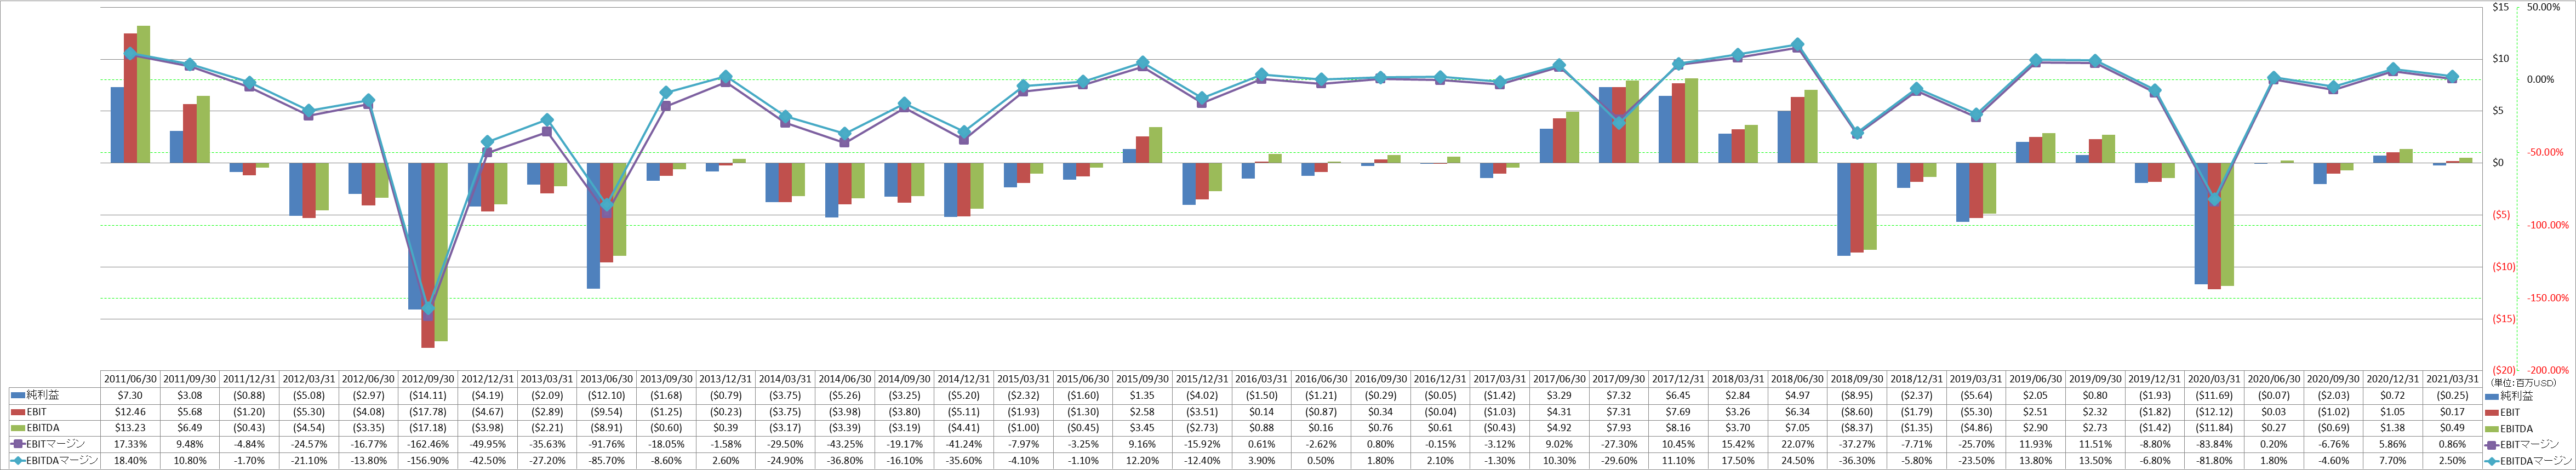
Task: Click the EBITマージン value 22.07%
Action: click(1797, 444)
